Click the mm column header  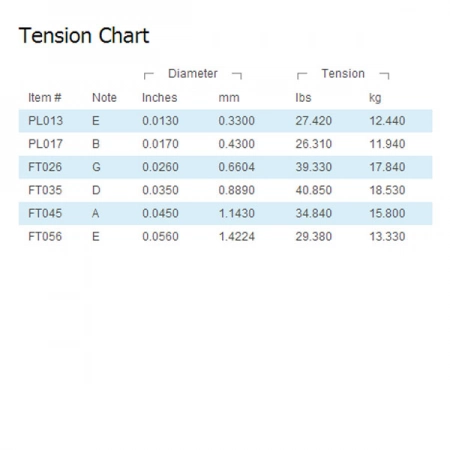[229, 98]
